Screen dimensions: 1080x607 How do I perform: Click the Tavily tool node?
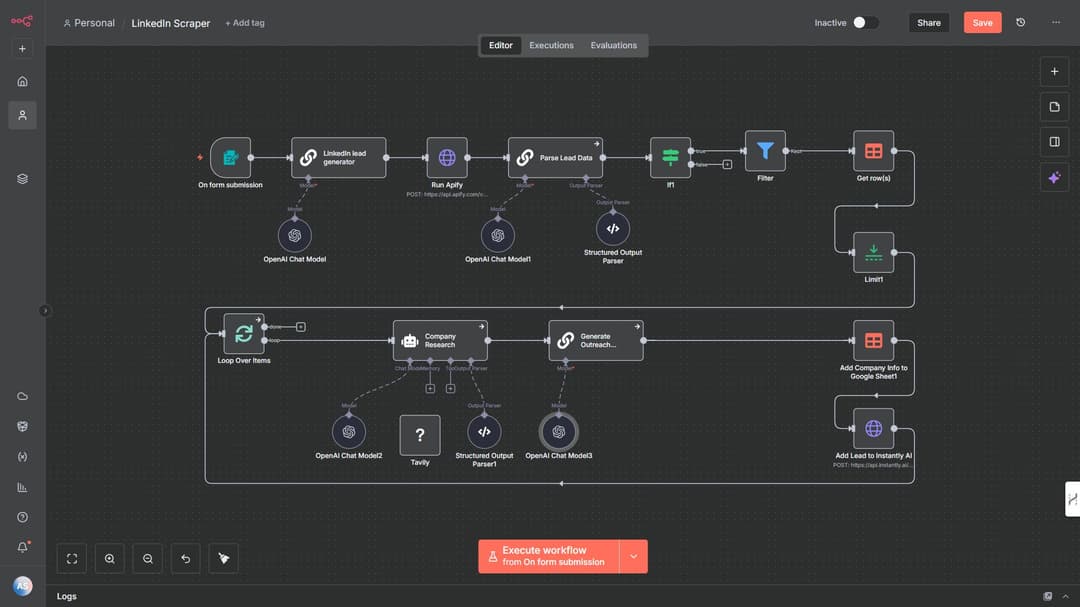pos(420,435)
